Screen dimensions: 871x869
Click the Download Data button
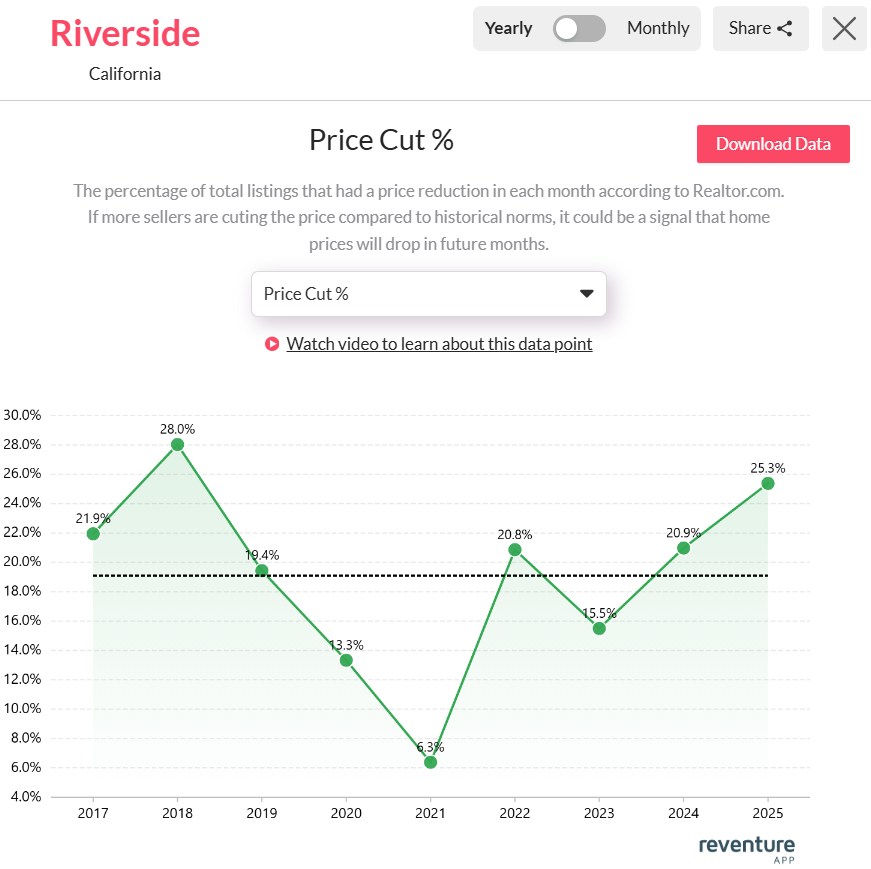click(x=773, y=144)
